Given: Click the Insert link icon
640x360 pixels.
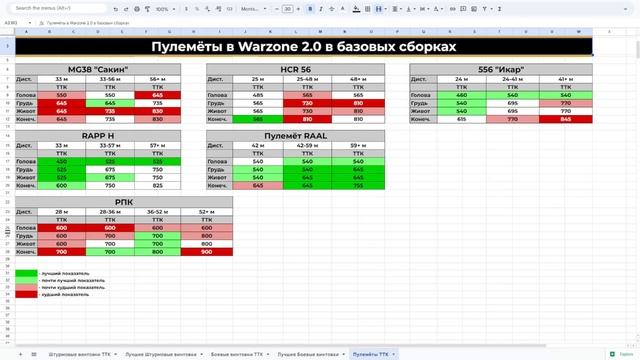Looking at the screenshot, I should tap(452, 9).
